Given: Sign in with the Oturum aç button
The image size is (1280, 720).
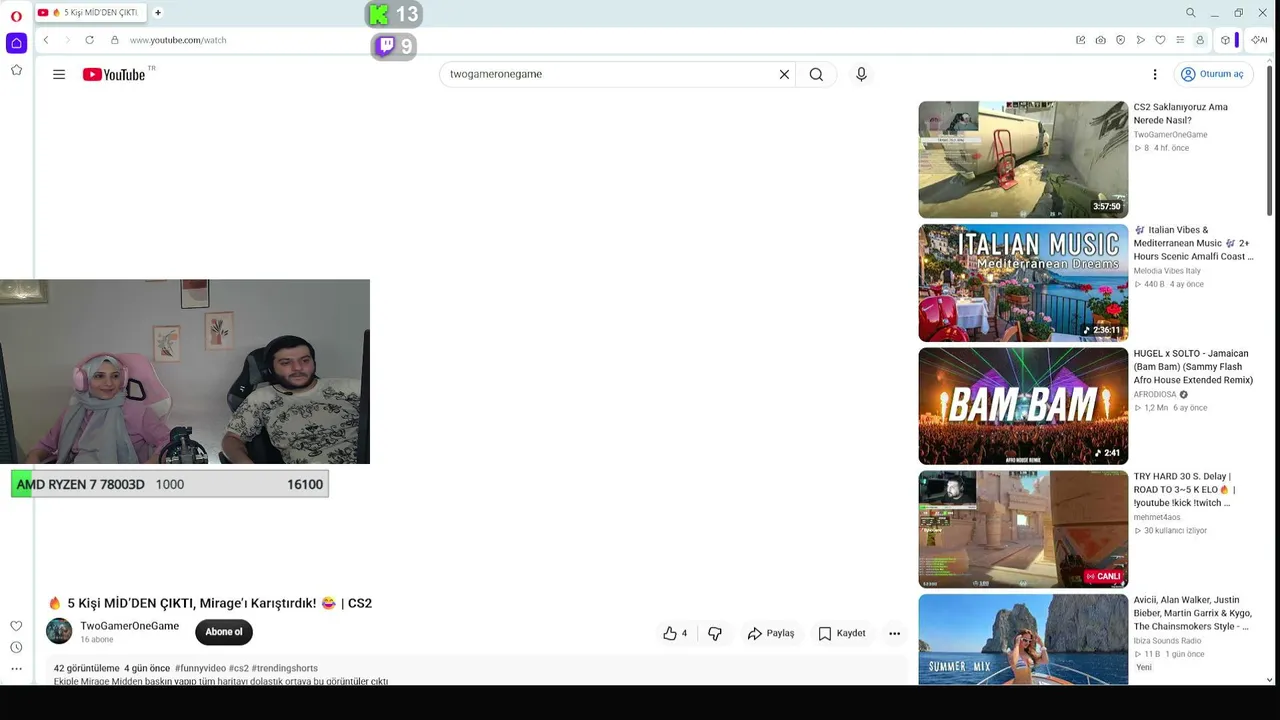Looking at the screenshot, I should (x=1212, y=74).
